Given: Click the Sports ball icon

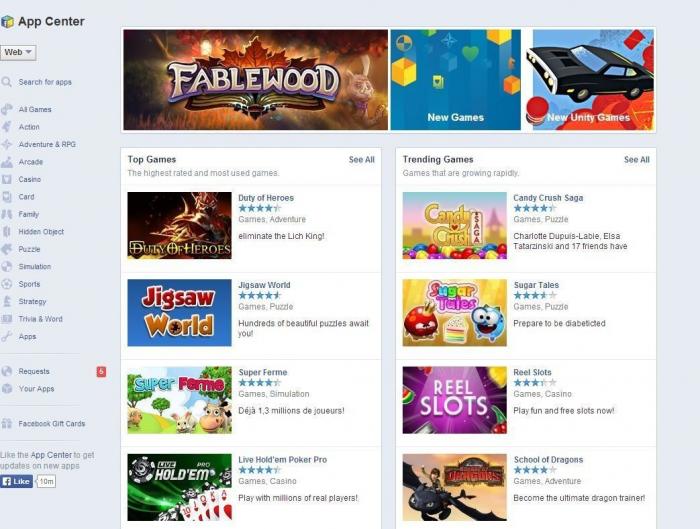Looking at the screenshot, I should coord(7,284).
